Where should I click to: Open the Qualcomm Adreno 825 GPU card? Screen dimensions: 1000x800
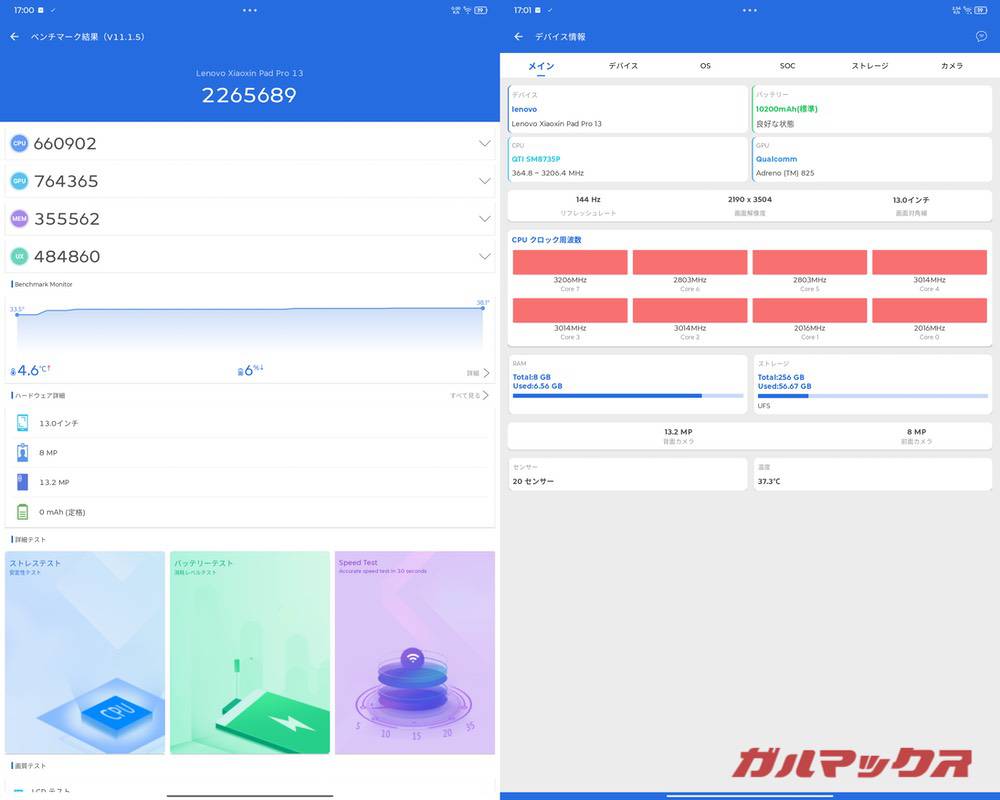point(872,159)
